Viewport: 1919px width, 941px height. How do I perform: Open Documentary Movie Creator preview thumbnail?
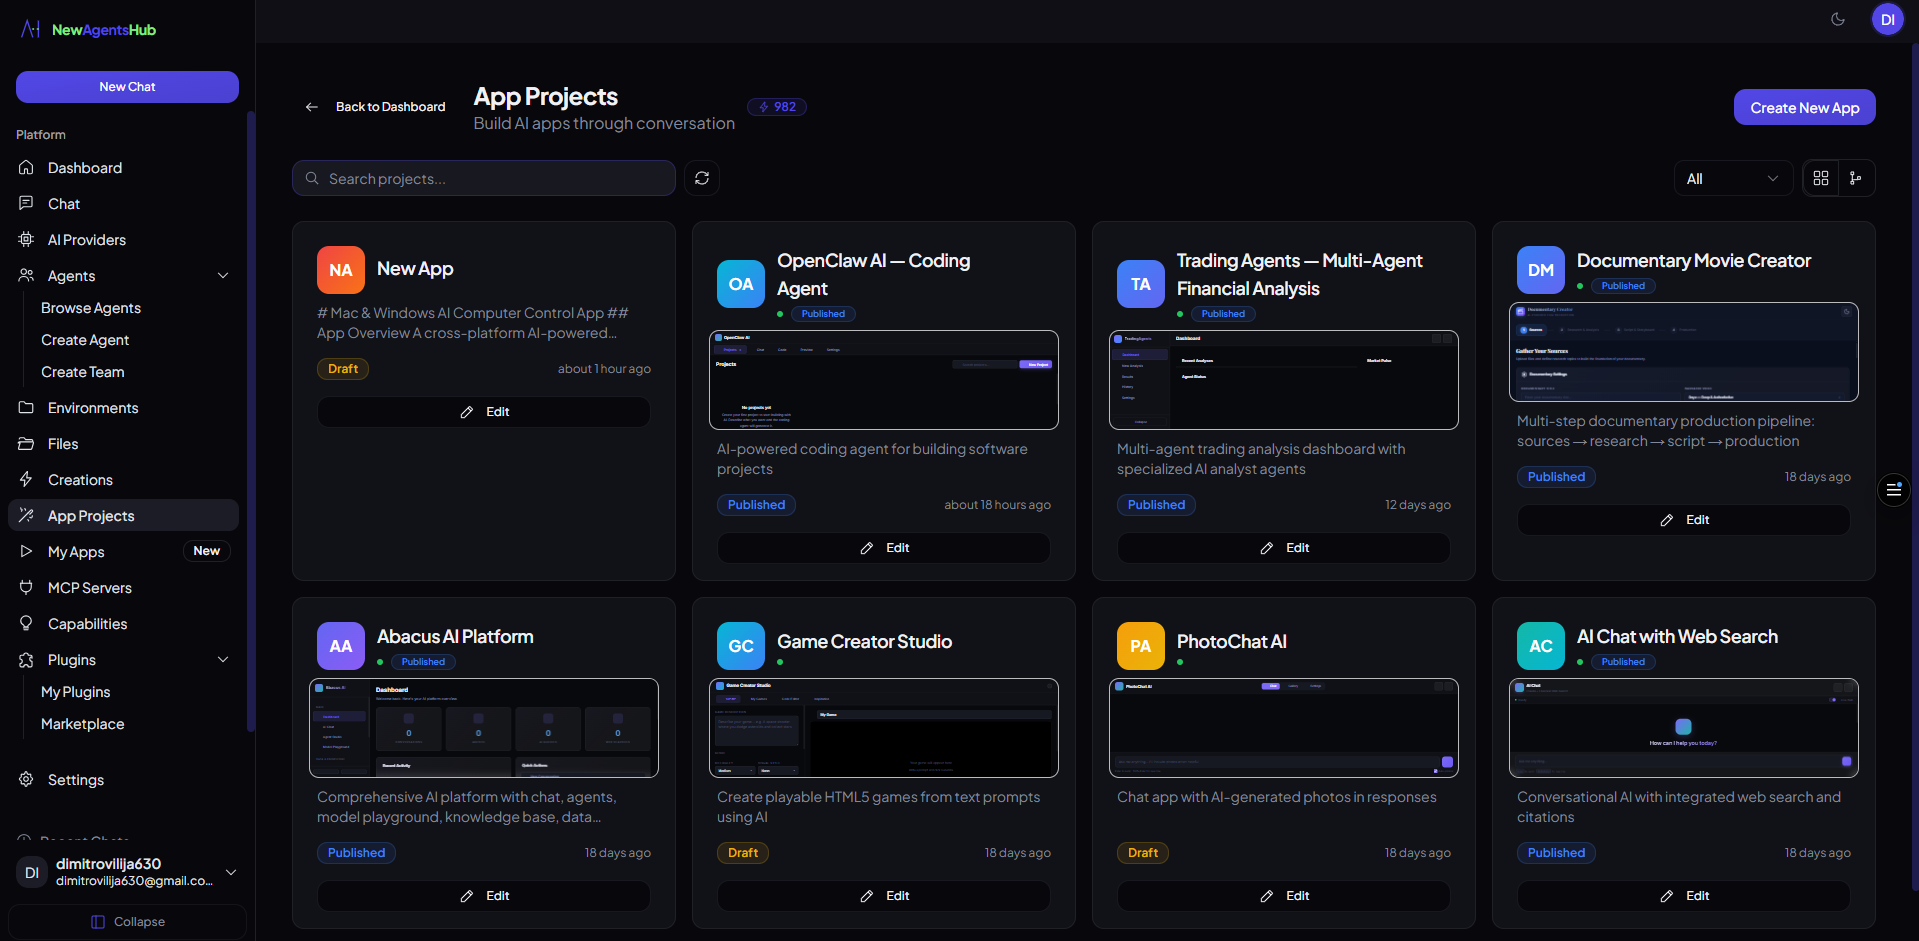1684,352
